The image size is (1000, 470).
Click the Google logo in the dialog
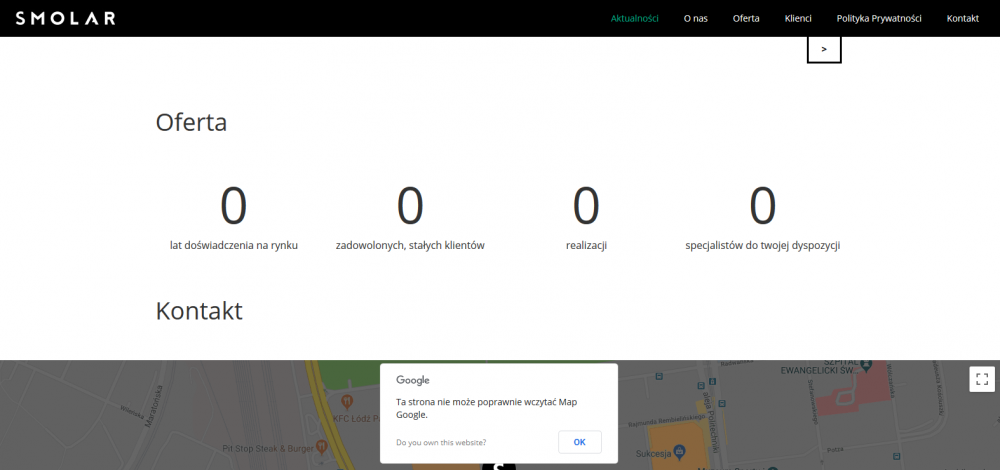pyautogui.click(x=413, y=380)
